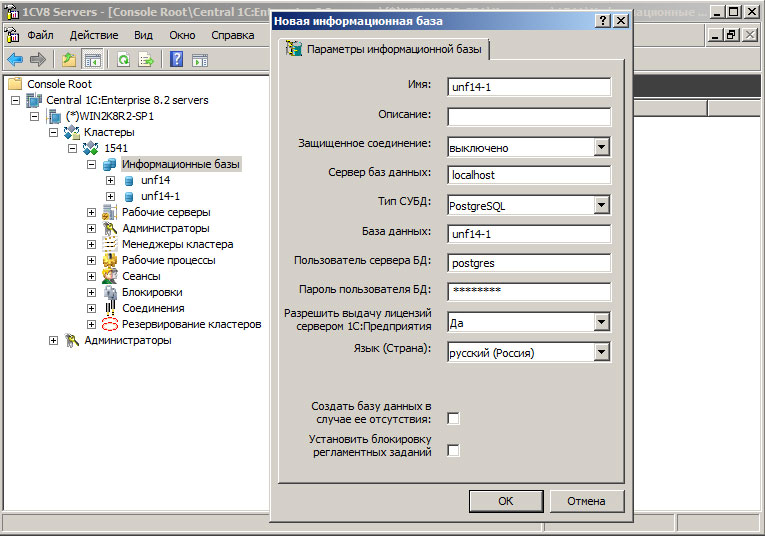The height and width of the screenshot is (536, 765).
Task: Click the Имя input field
Action: pyautogui.click(x=529, y=87)
